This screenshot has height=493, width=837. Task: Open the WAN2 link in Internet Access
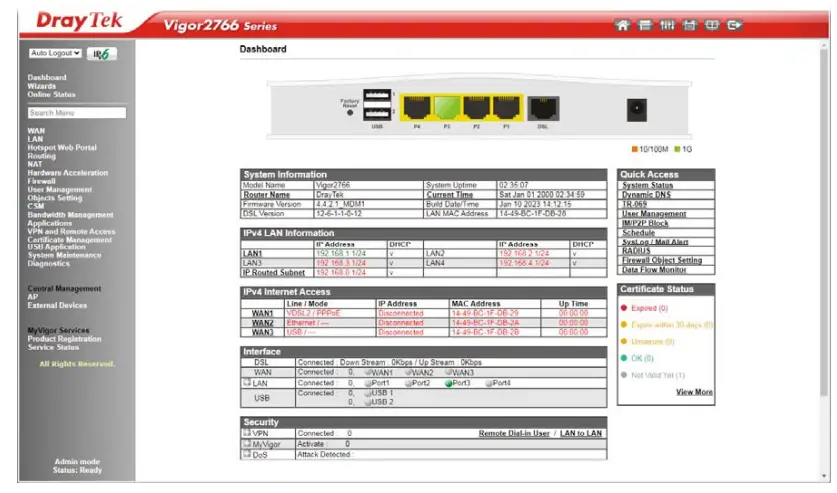pos(262,323)
